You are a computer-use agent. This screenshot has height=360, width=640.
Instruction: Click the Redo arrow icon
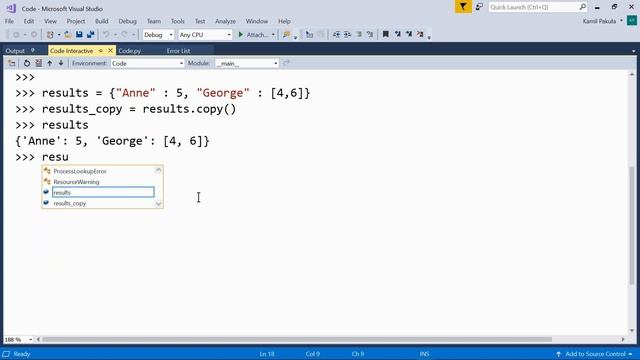124,35
